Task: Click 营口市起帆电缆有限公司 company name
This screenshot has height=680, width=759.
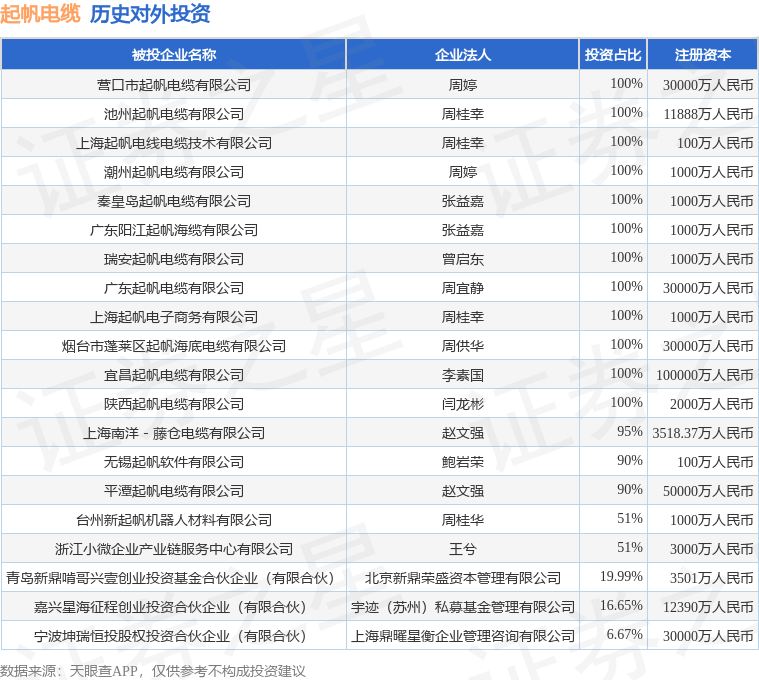Action: [174, 85]
